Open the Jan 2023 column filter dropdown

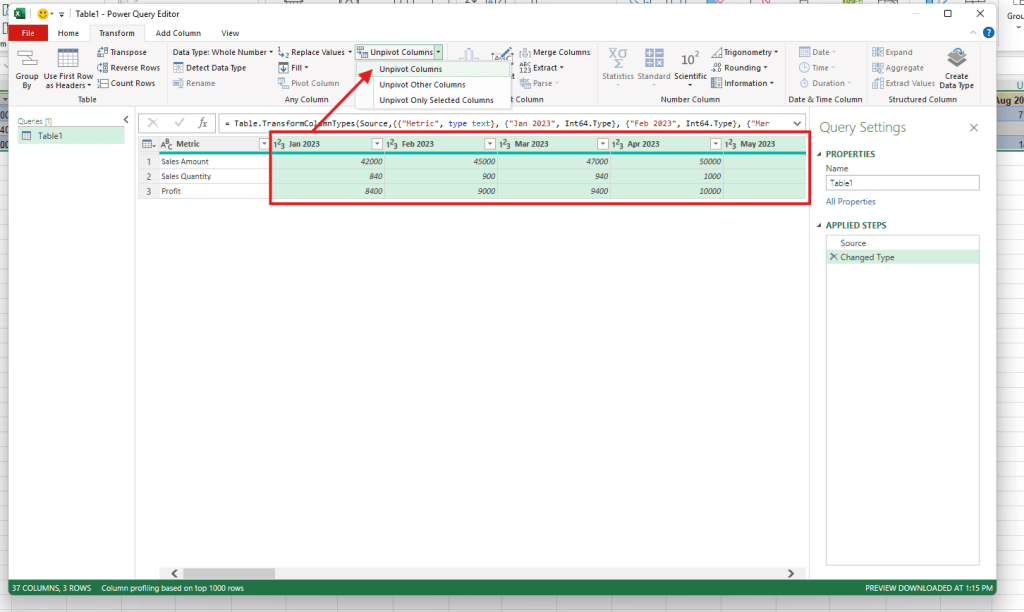378,144
